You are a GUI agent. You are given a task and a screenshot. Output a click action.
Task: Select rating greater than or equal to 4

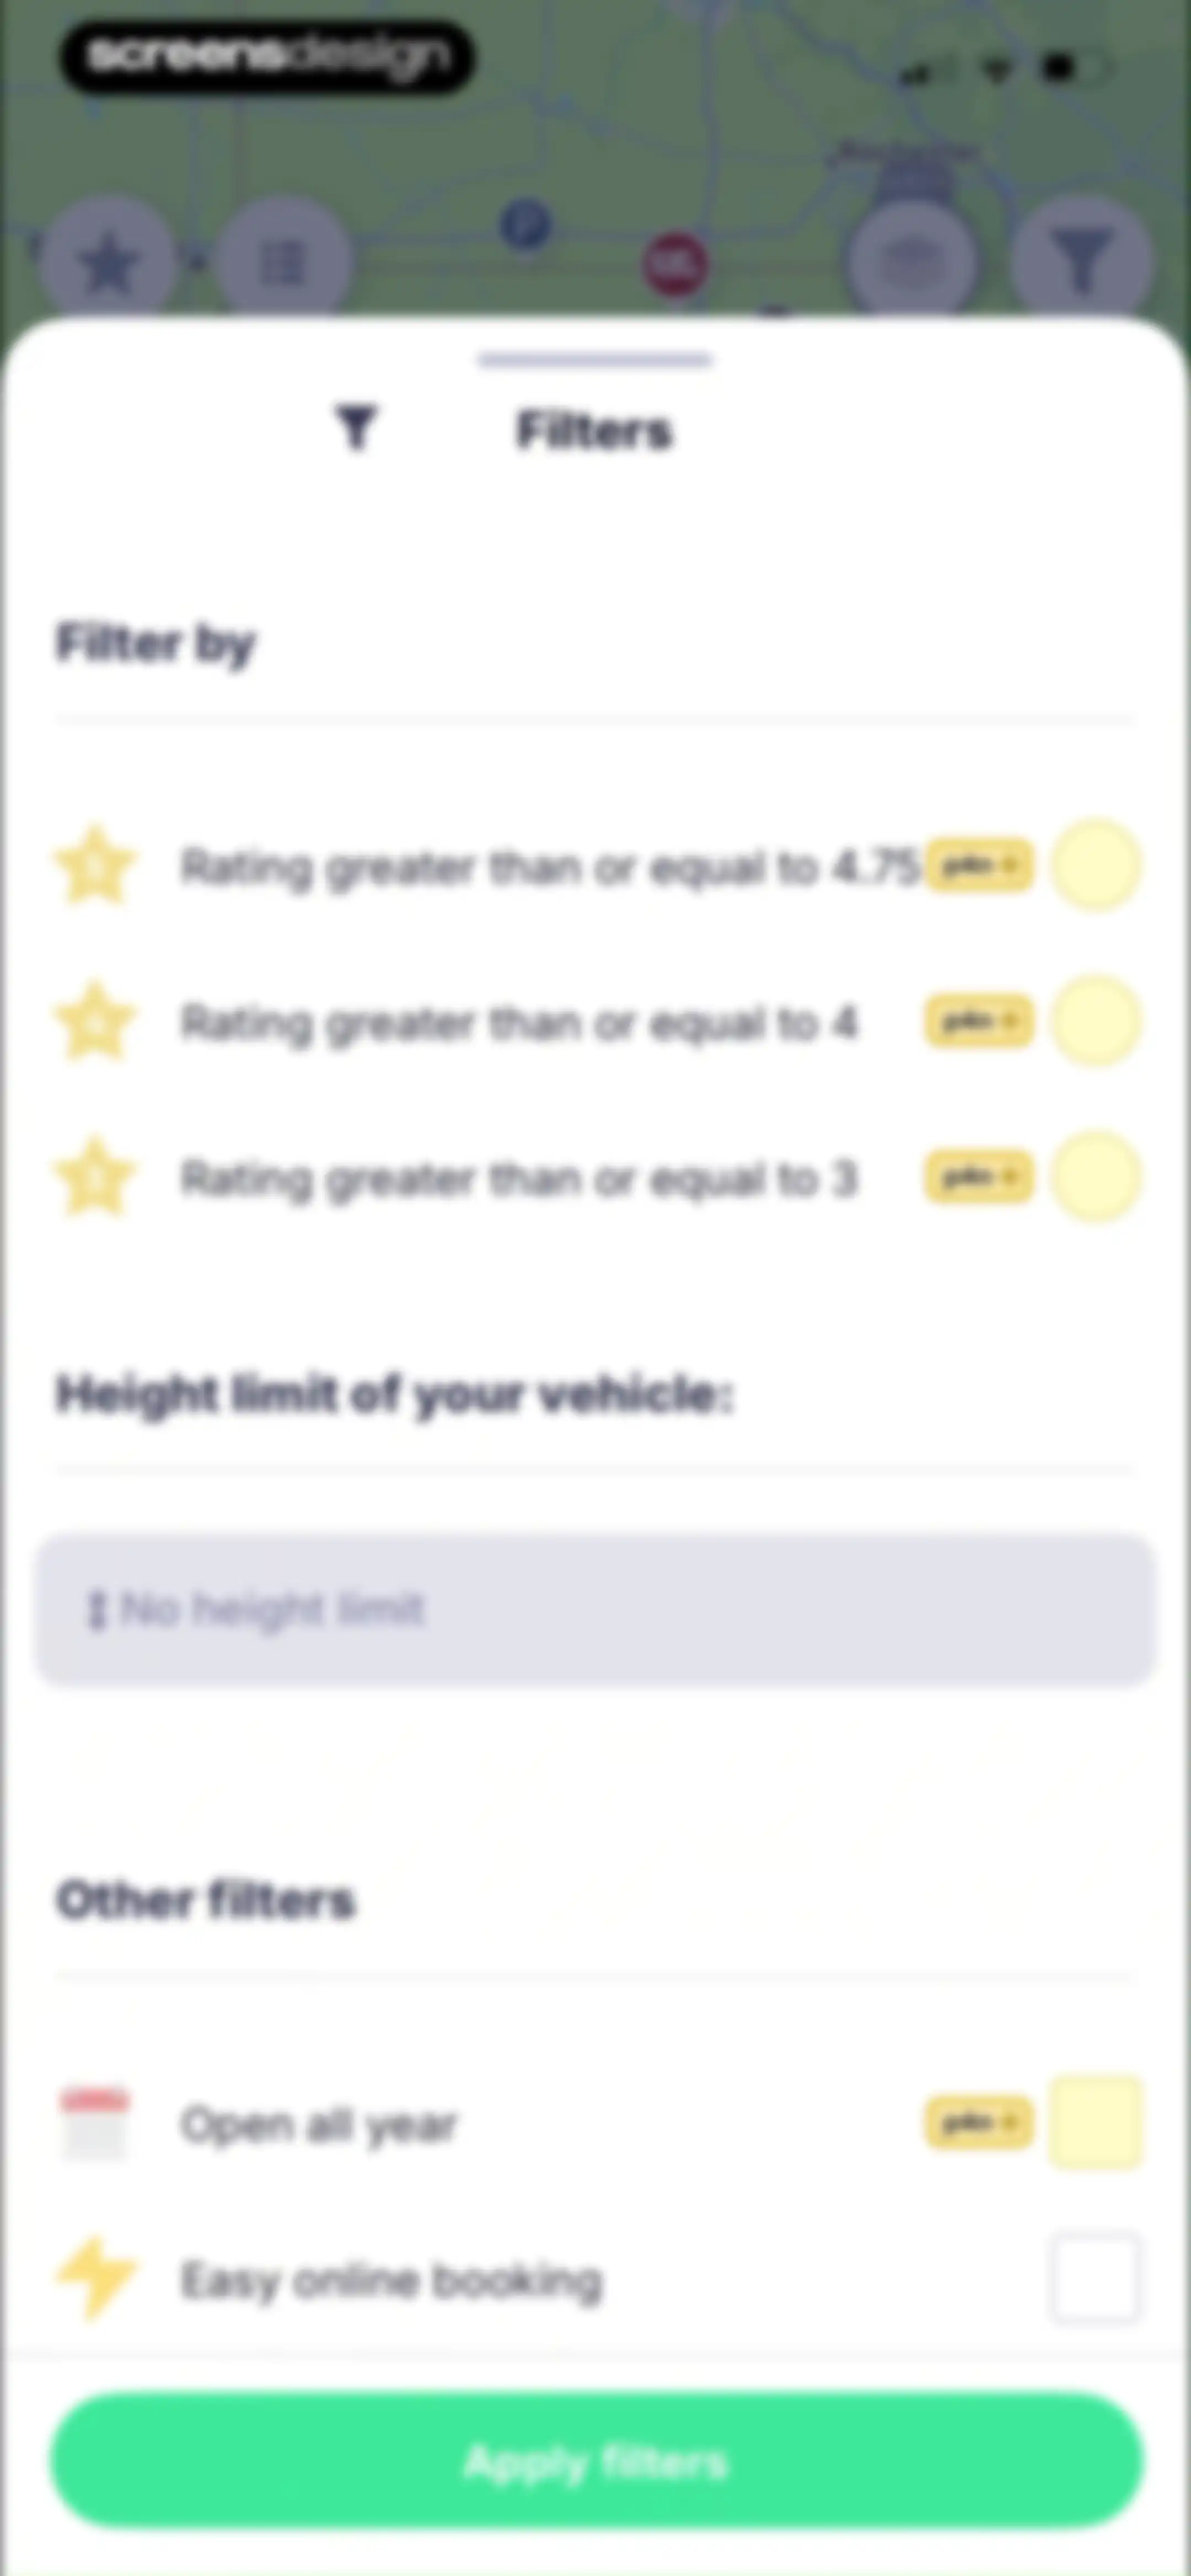(1096, 1021)
